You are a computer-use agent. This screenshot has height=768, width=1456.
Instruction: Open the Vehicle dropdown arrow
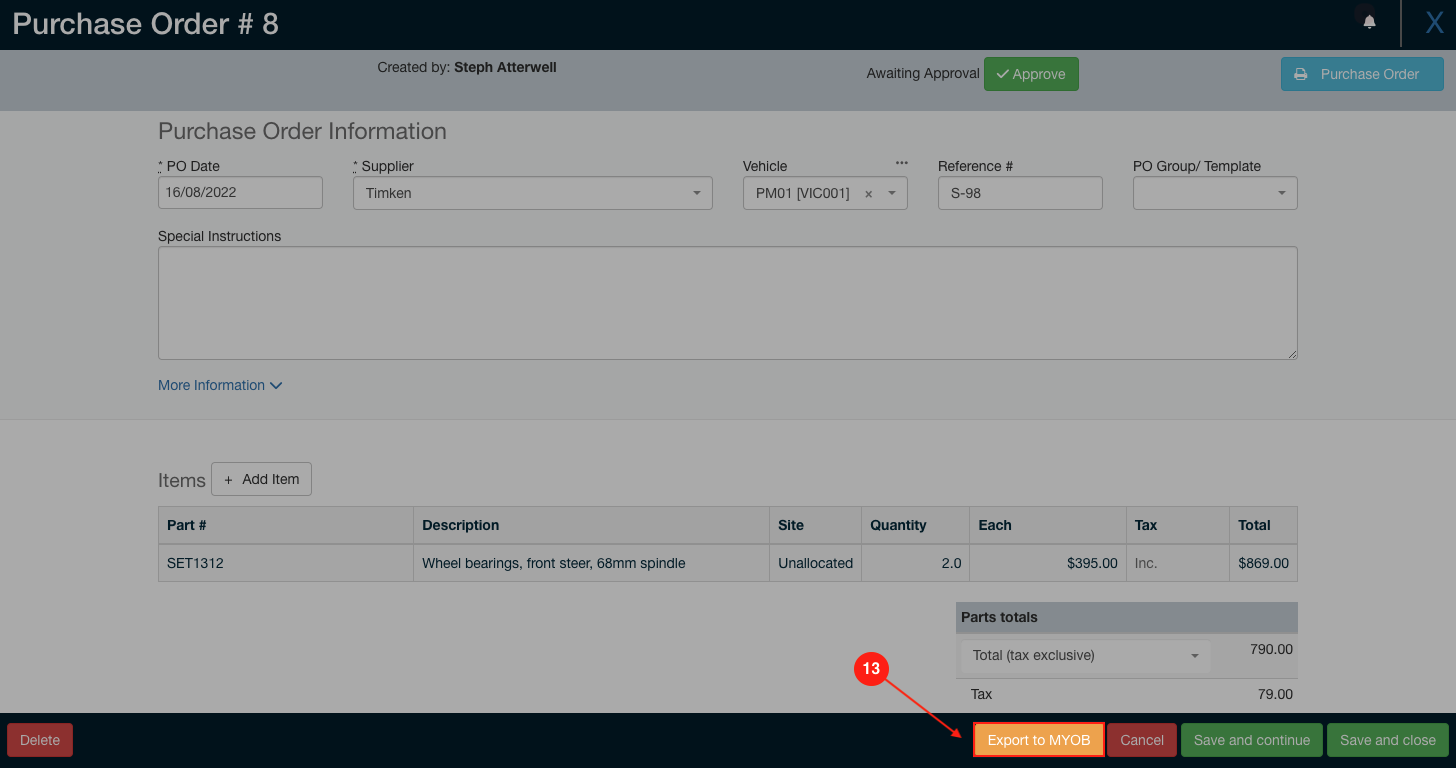click(x=892, y=194)
